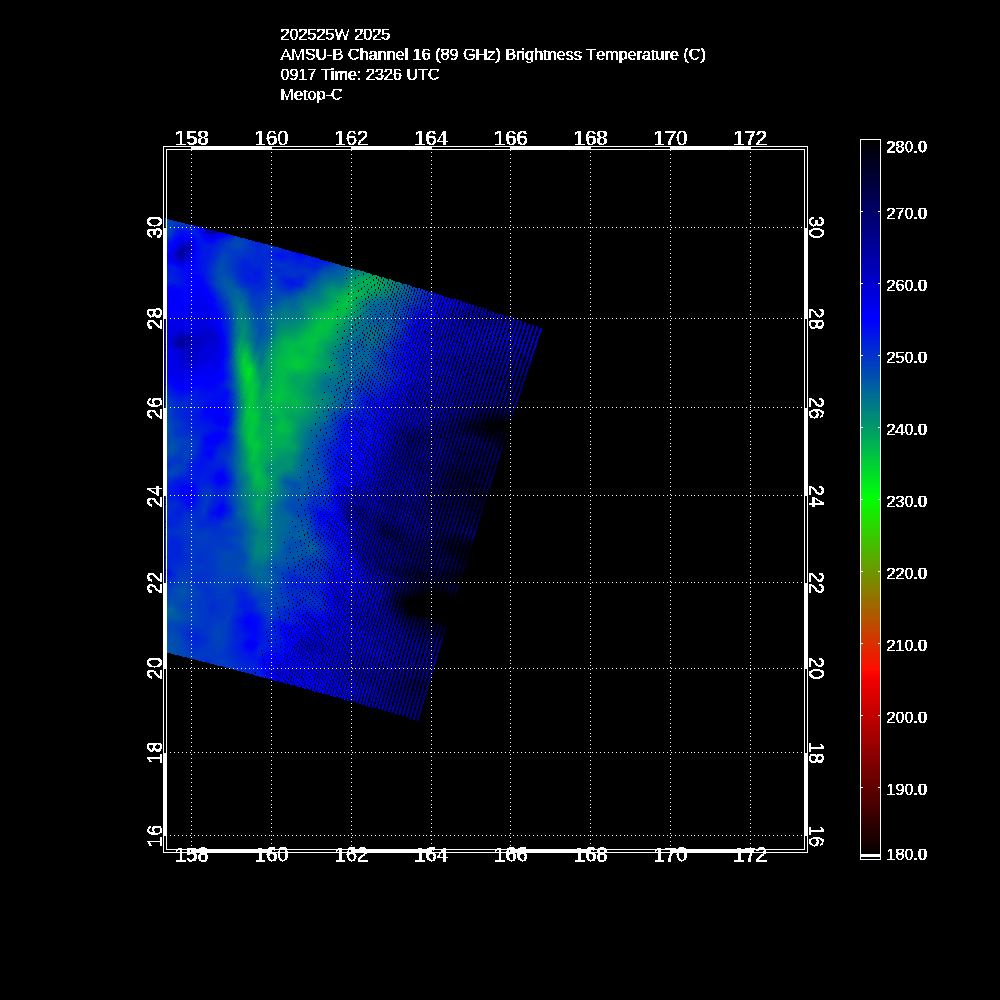Click longitude 160 on the bottom axis
Screen dimensions: 1000x1000
[x=272, y=855]
